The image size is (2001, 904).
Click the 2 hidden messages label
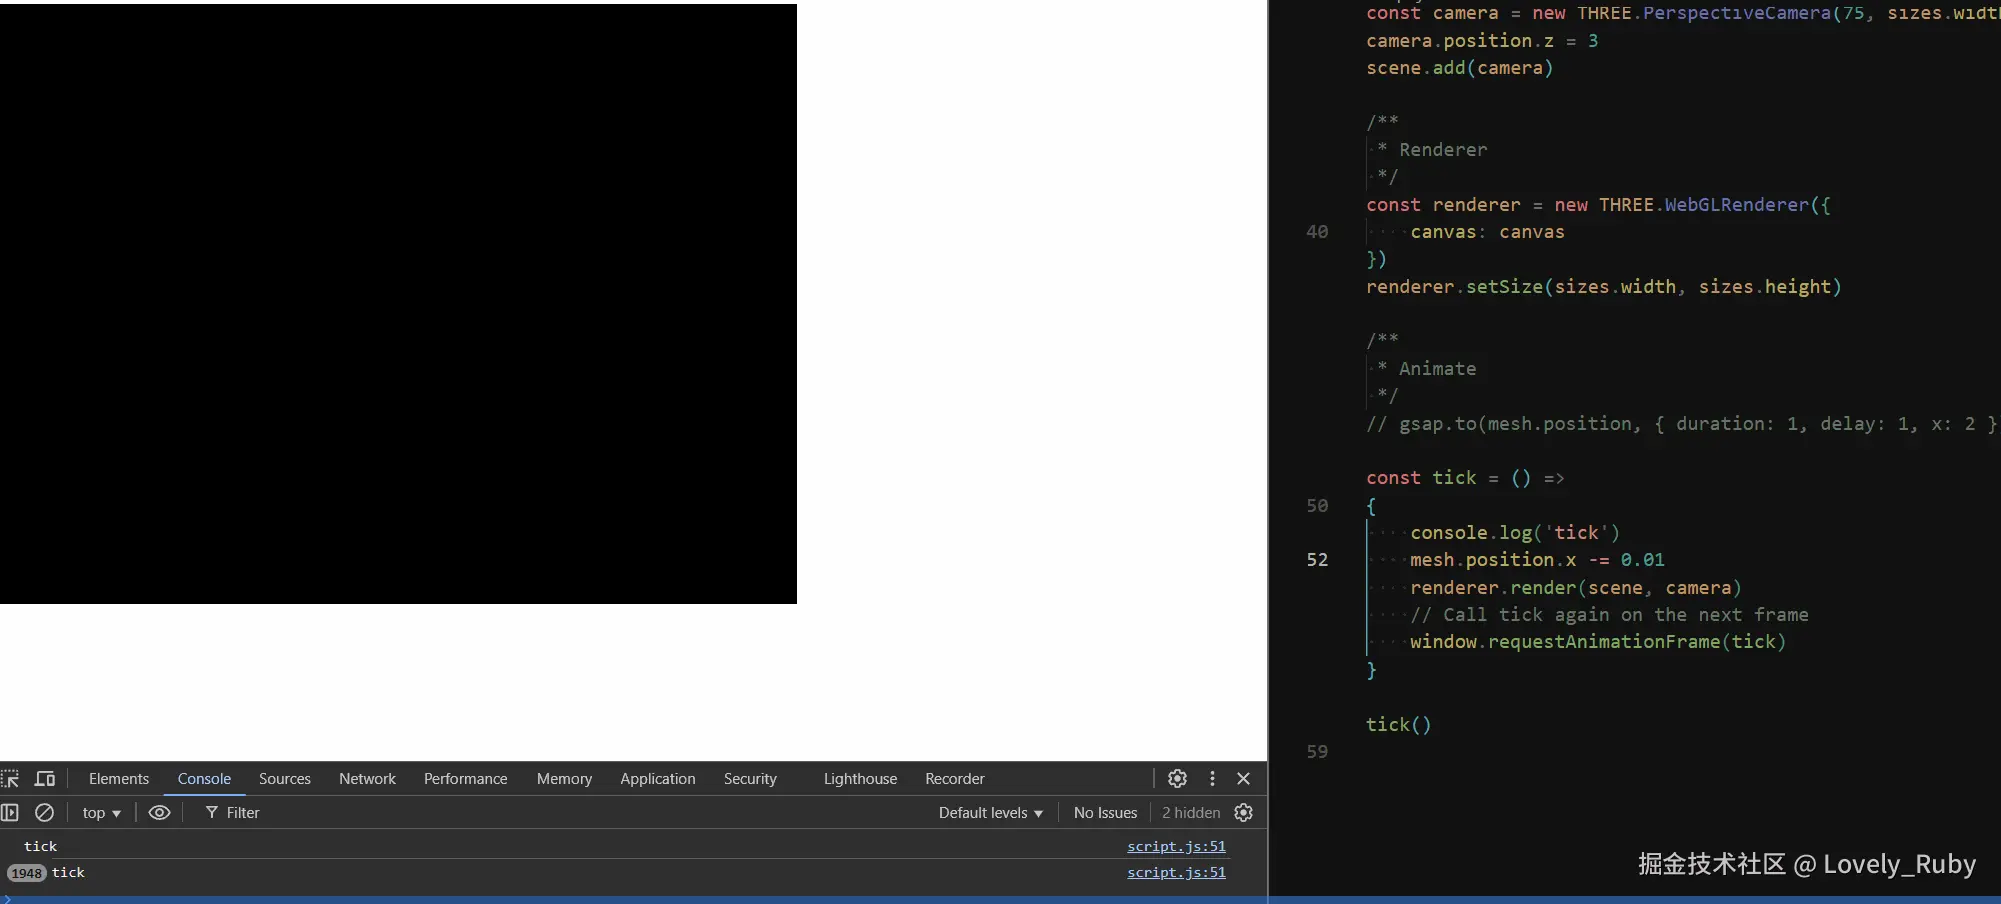pyautogui.click(x=1191, y=813)
